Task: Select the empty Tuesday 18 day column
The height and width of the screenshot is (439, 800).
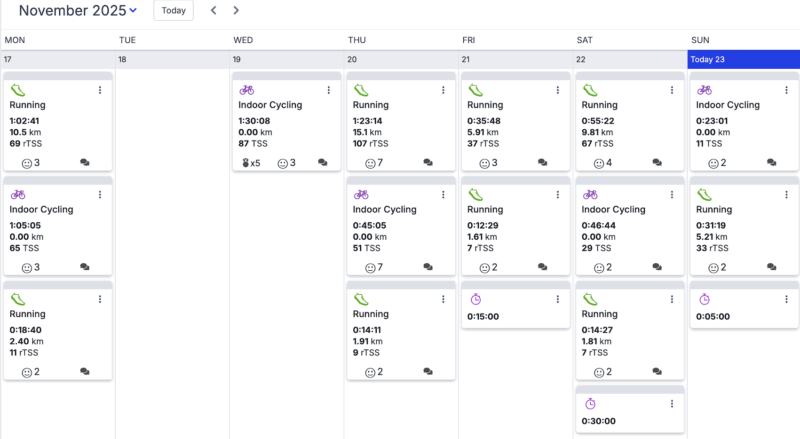Action: click(x=172, y=250)
